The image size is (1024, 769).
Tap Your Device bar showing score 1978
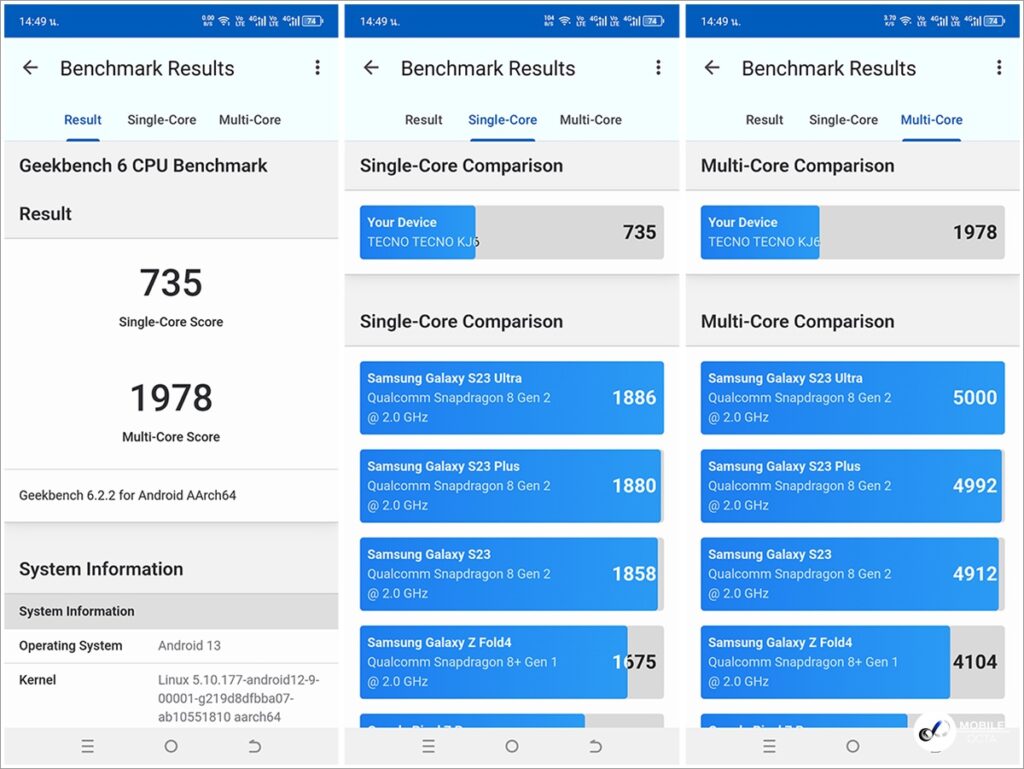tap(853, 232)
